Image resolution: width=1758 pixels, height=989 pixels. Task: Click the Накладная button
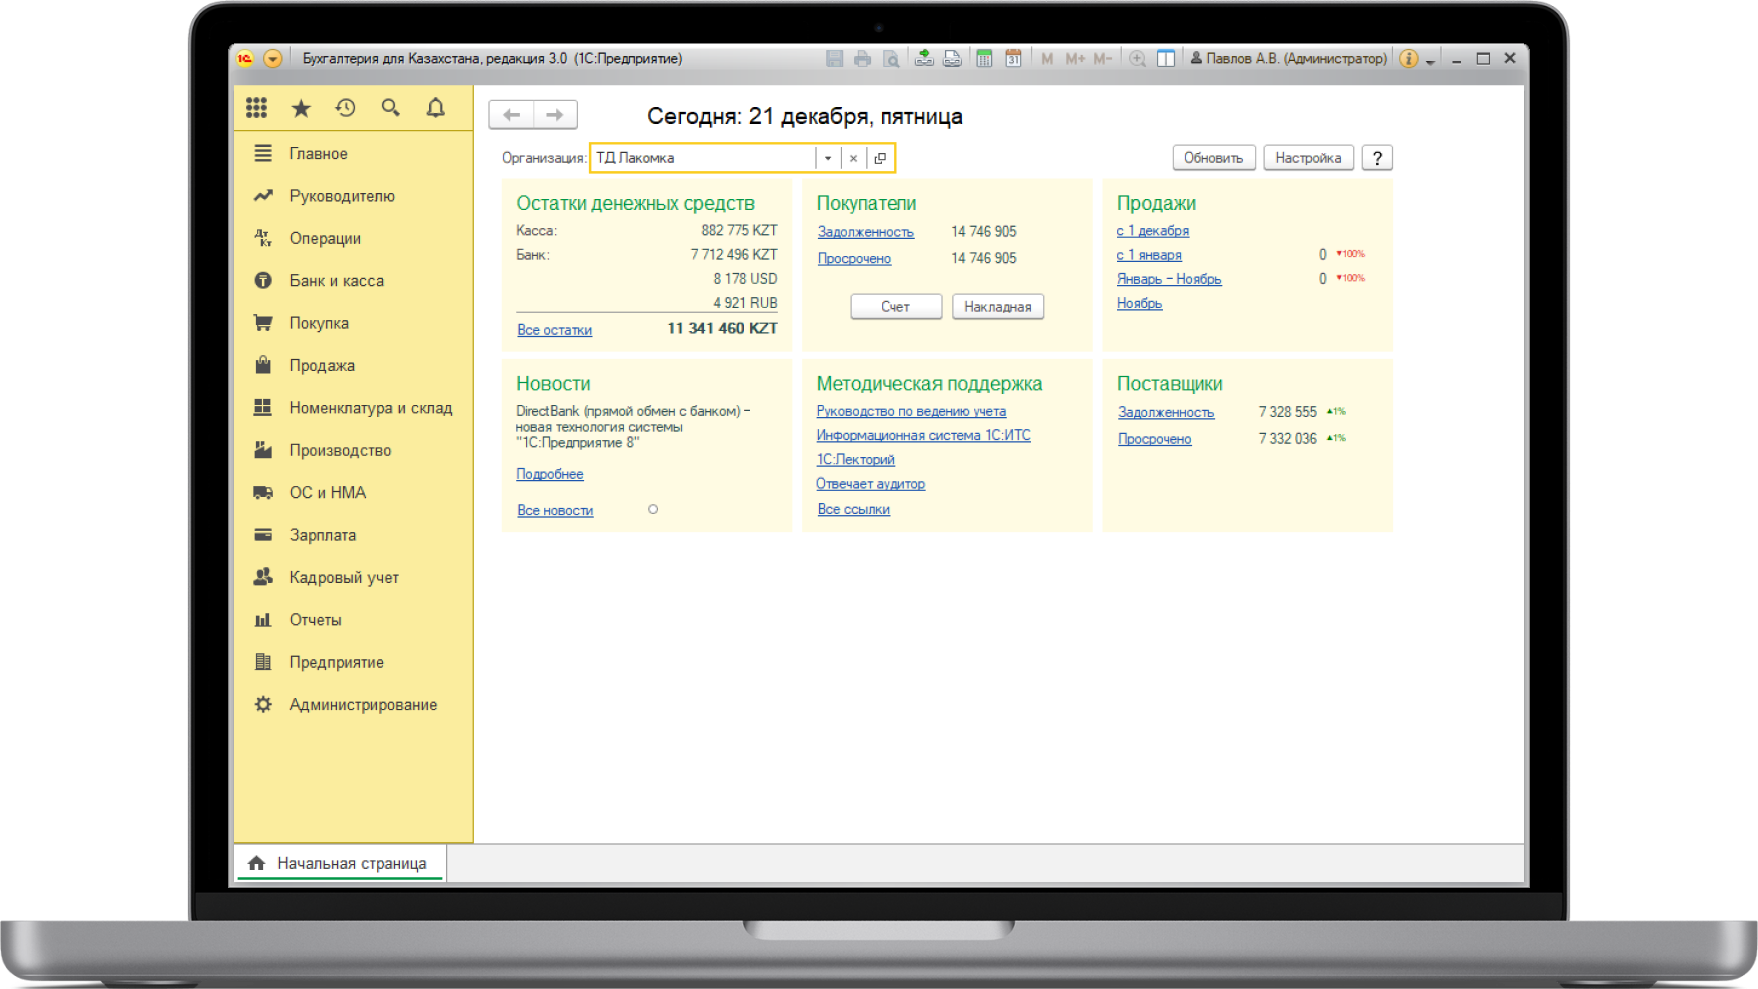(x=997, y=307)
